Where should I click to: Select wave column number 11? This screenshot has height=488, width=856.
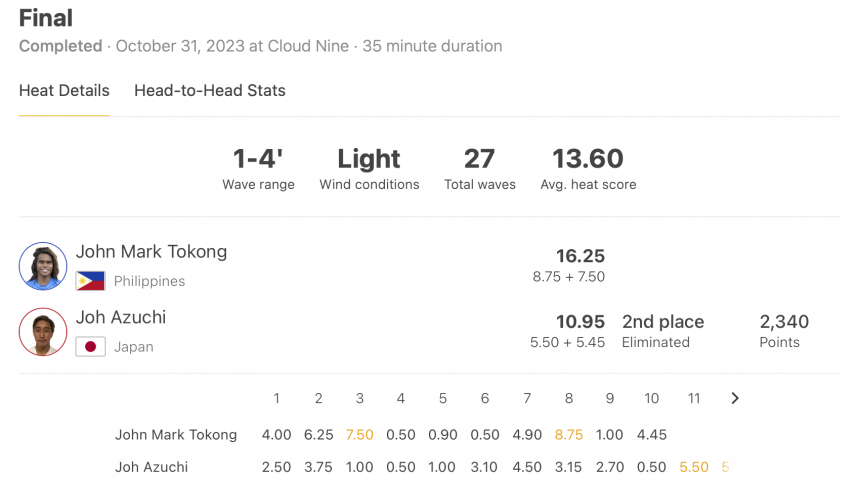click(694, 398)
